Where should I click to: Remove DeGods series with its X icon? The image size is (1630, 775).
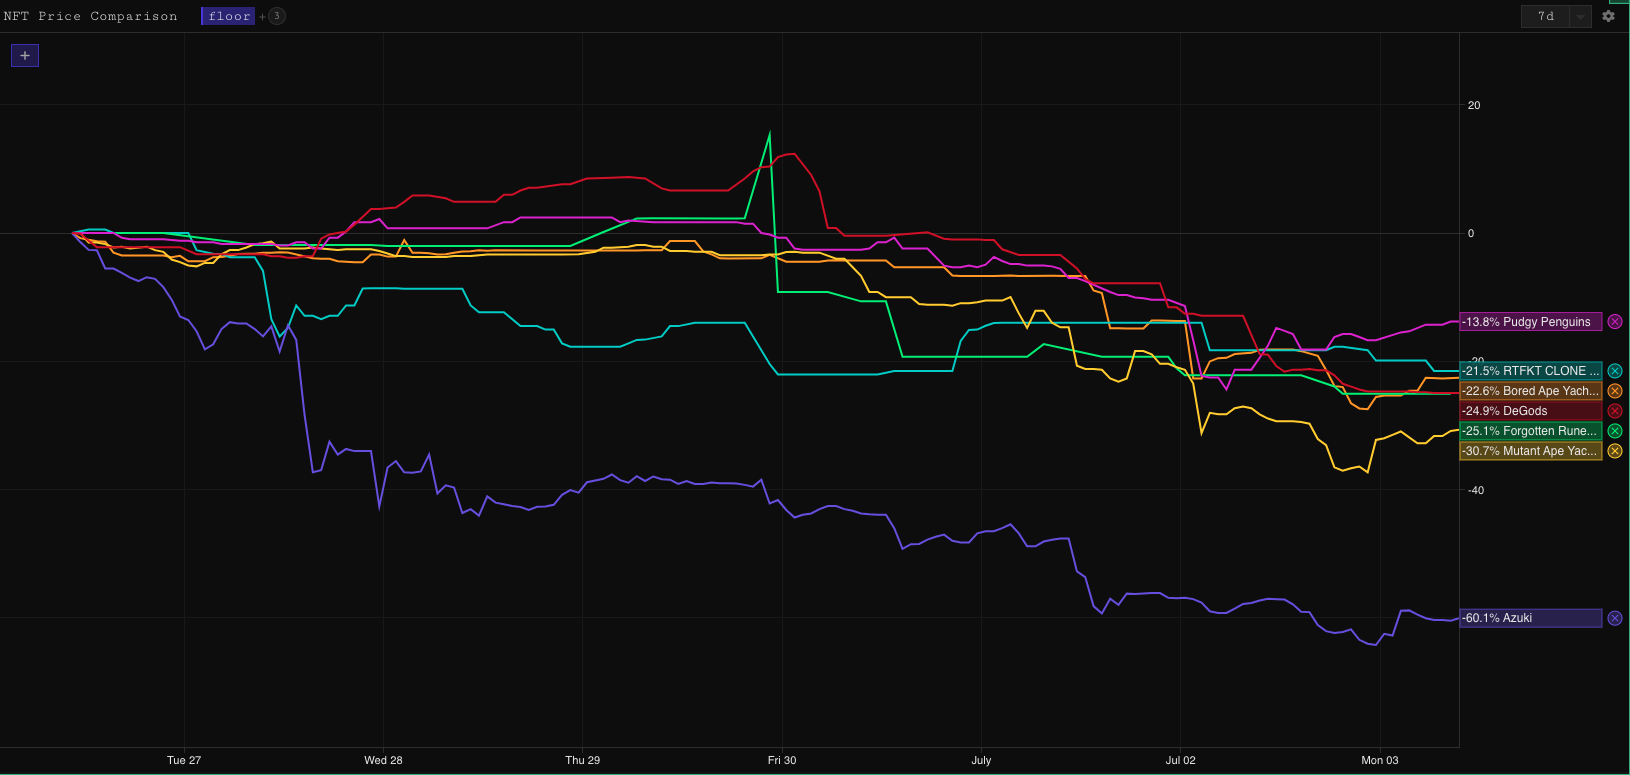click(x=1615, y=411)
